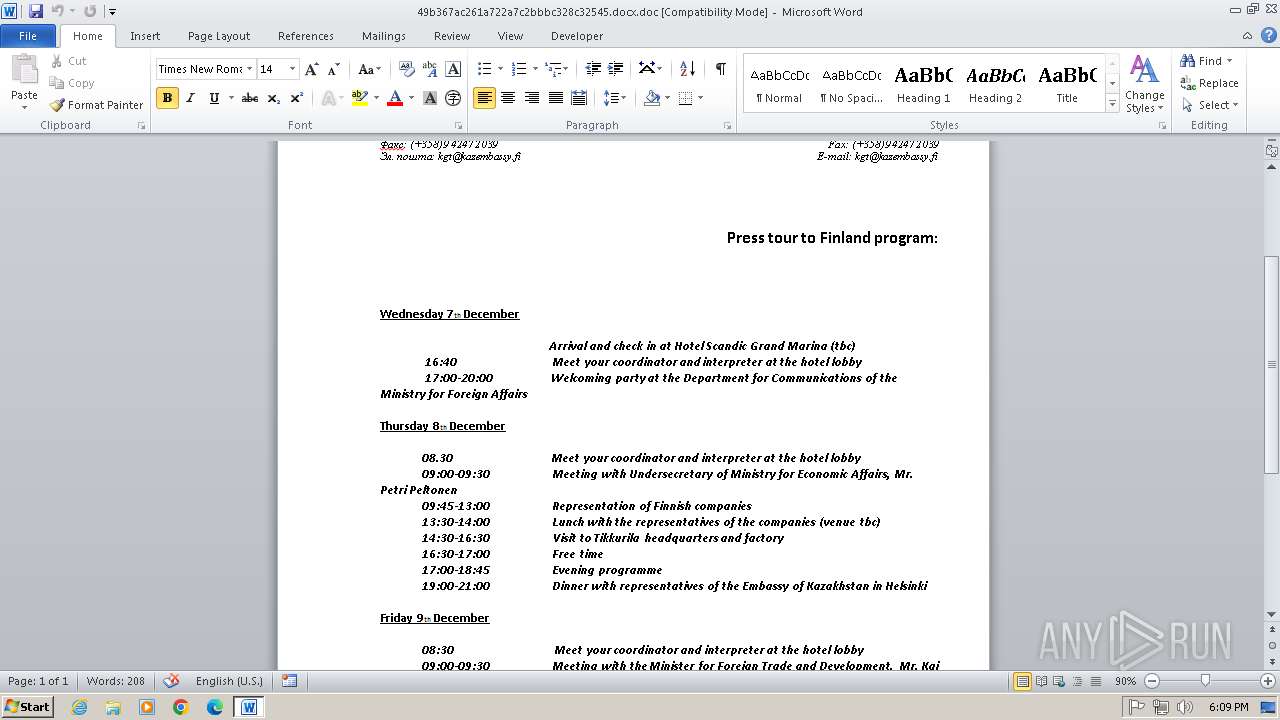The image size is (1280, 720).
Task: Click the Format Painter brush
Action: pyautogui.click(x=57, y=105)
